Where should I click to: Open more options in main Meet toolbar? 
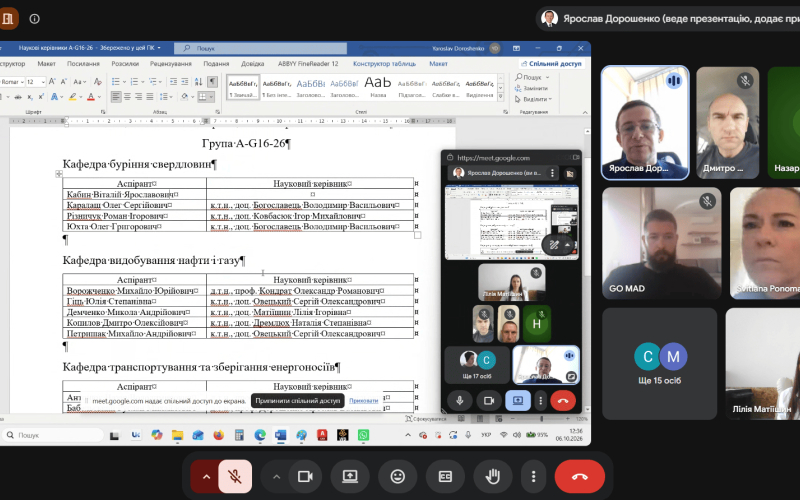pyautogui.click(x=533, y=477)
